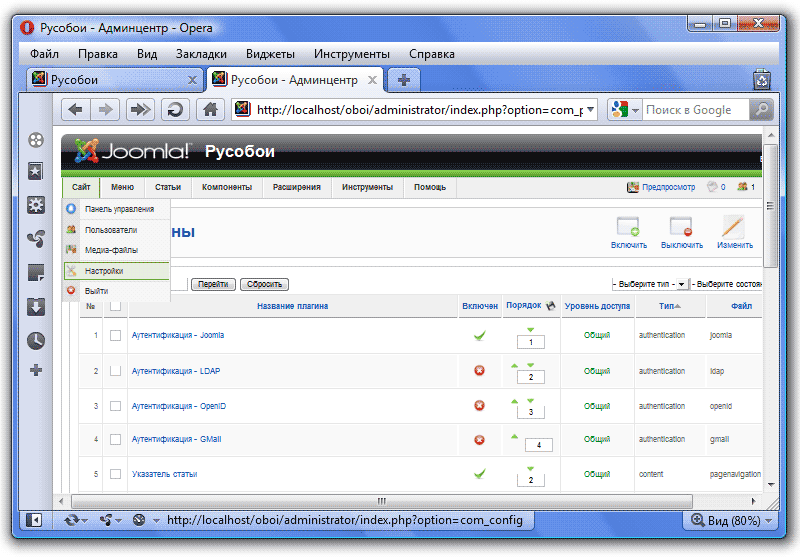Open the Закладки menu in menu bar

pyautogui.click(x=201, y=54)
